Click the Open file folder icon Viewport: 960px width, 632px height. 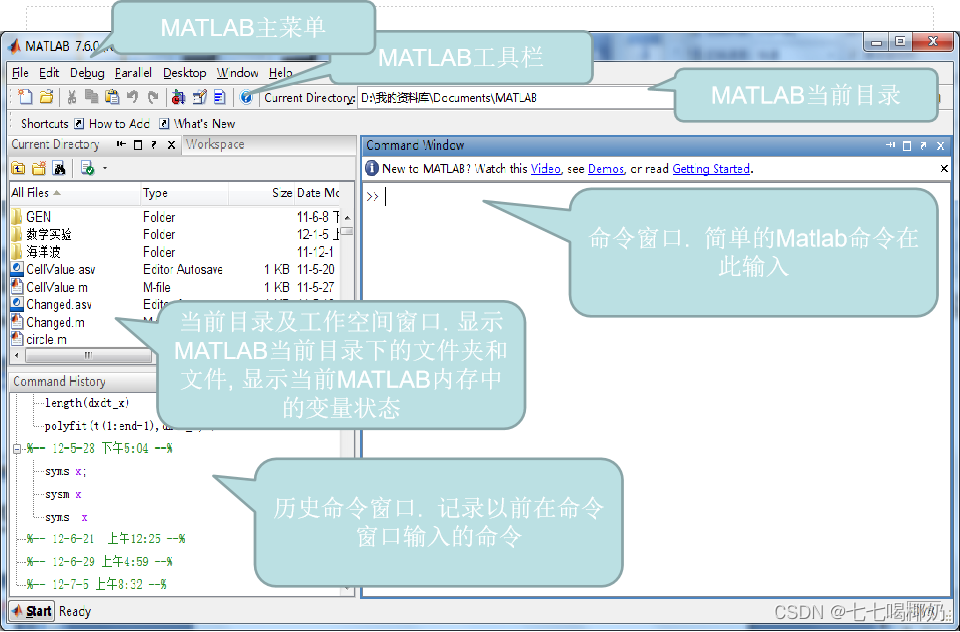[x=46, y=97]
